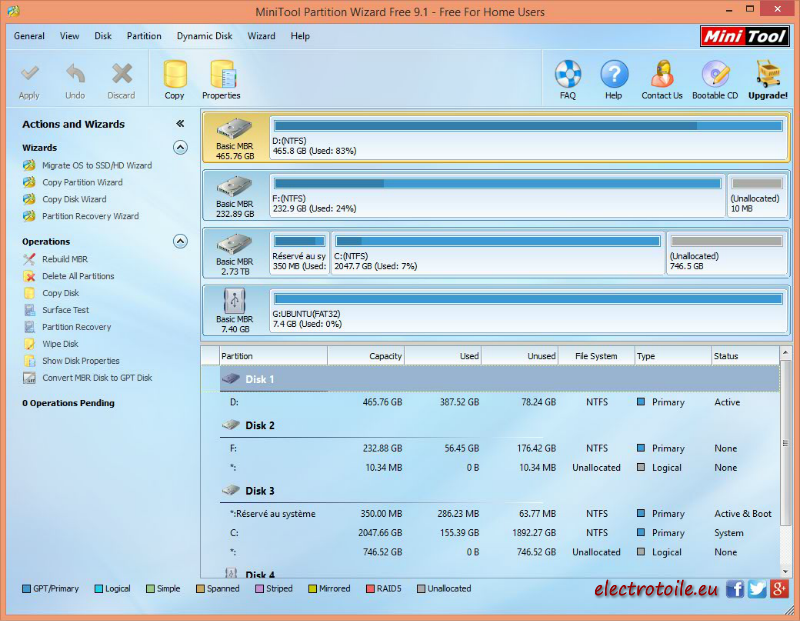Viewport: 800px width, 624px height.
Task: Open the Properties toolbar icon
Action: point(222,74)
